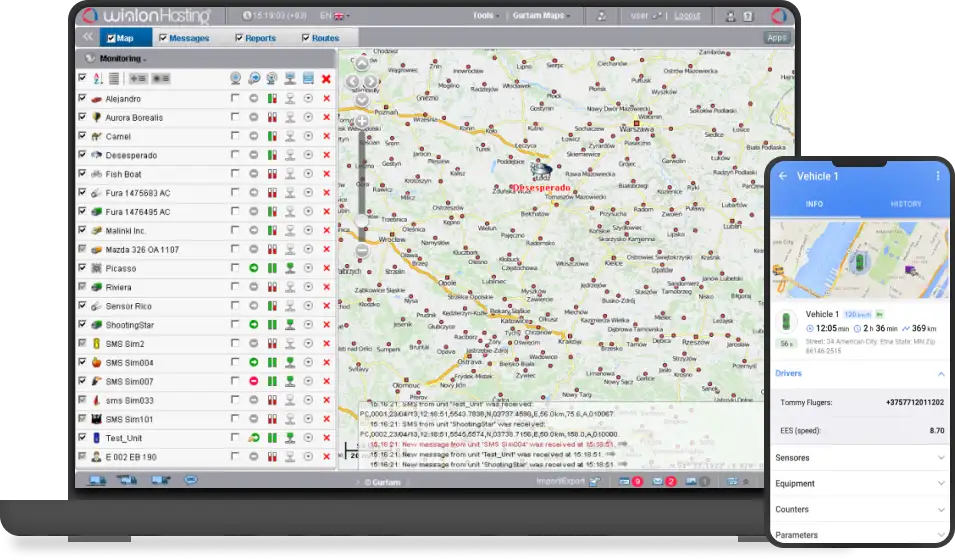Remove Camel from the list via red X

point(326,136)
